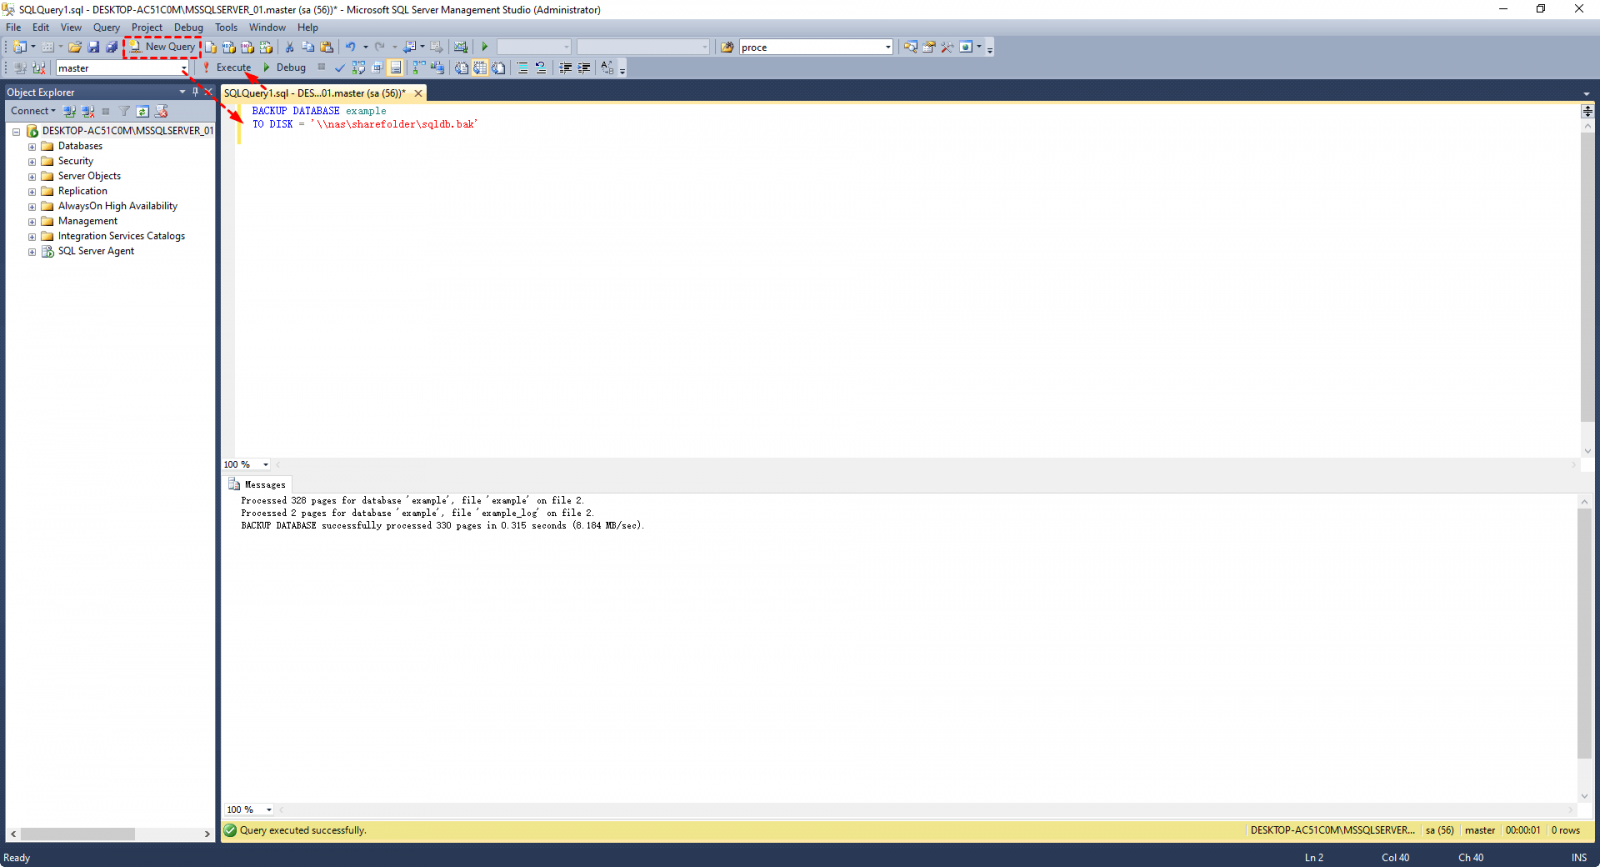Image resolution: width=1600 pixels, height=867 pixels.
Task: Click the Change Connection icon
Action: point(39,68)
